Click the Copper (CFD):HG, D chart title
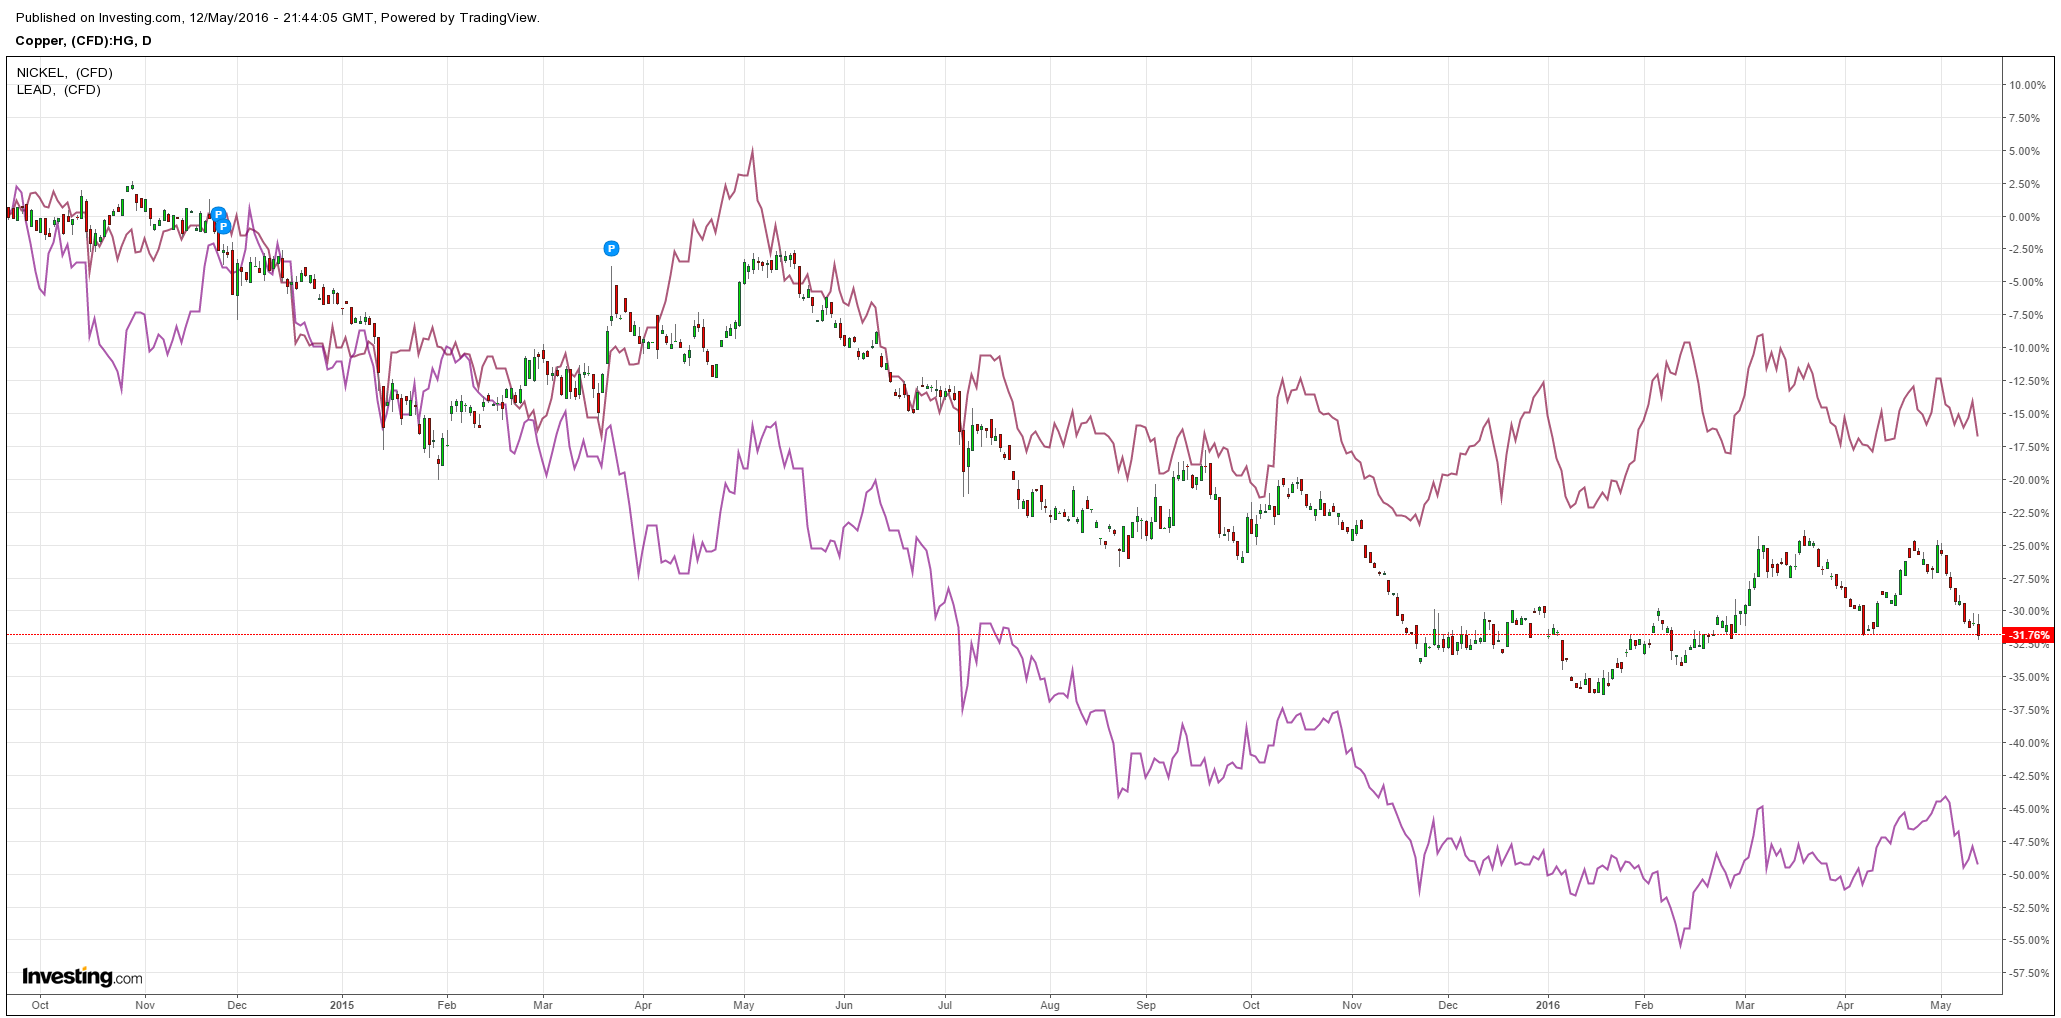This screenshot has width=2061, height=1018. (84, 41)
